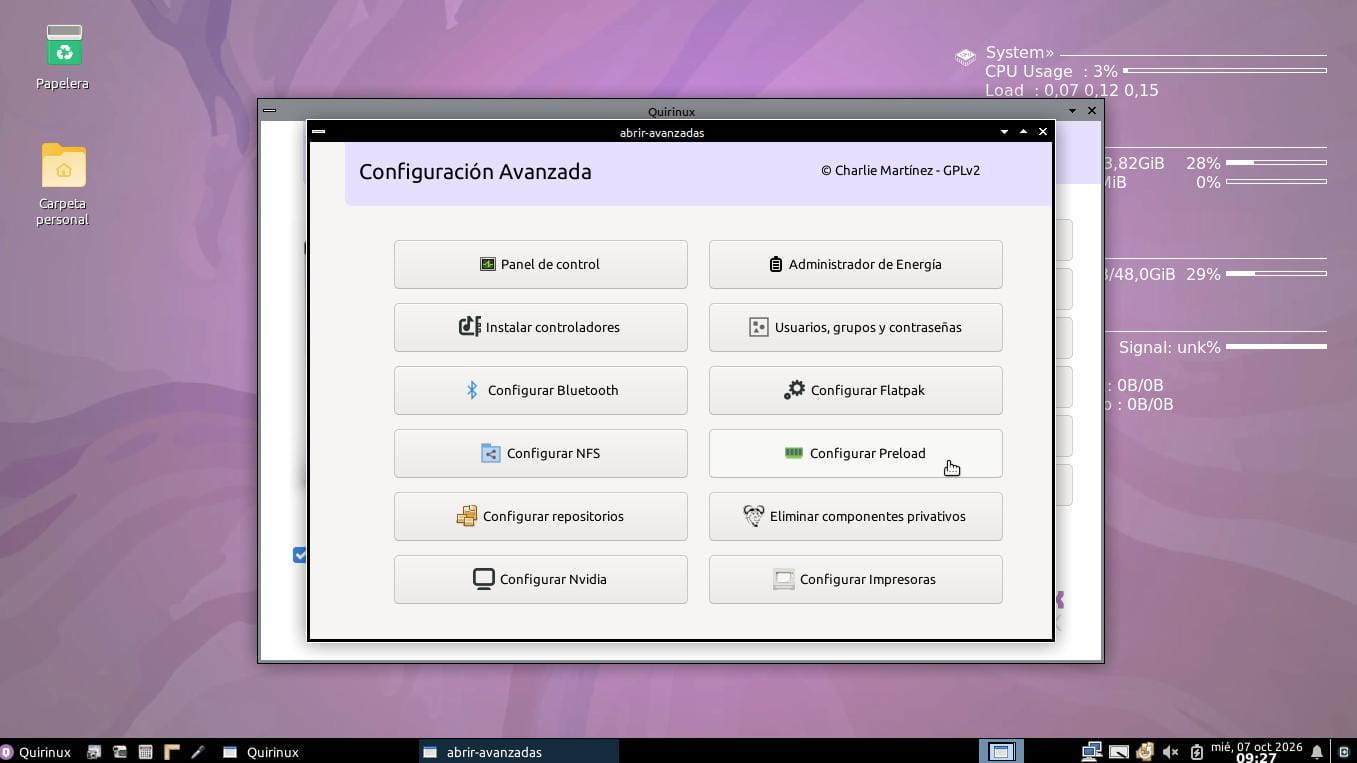
Task: Click the Bluetooth icon on Configurar Bluetooth
Action: 472,390
